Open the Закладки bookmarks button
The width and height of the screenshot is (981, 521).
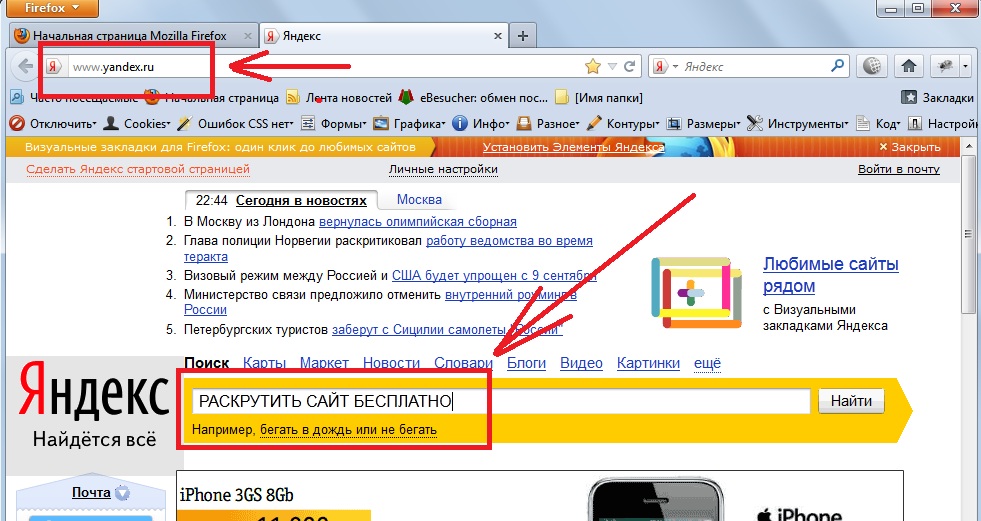point(937,98)
